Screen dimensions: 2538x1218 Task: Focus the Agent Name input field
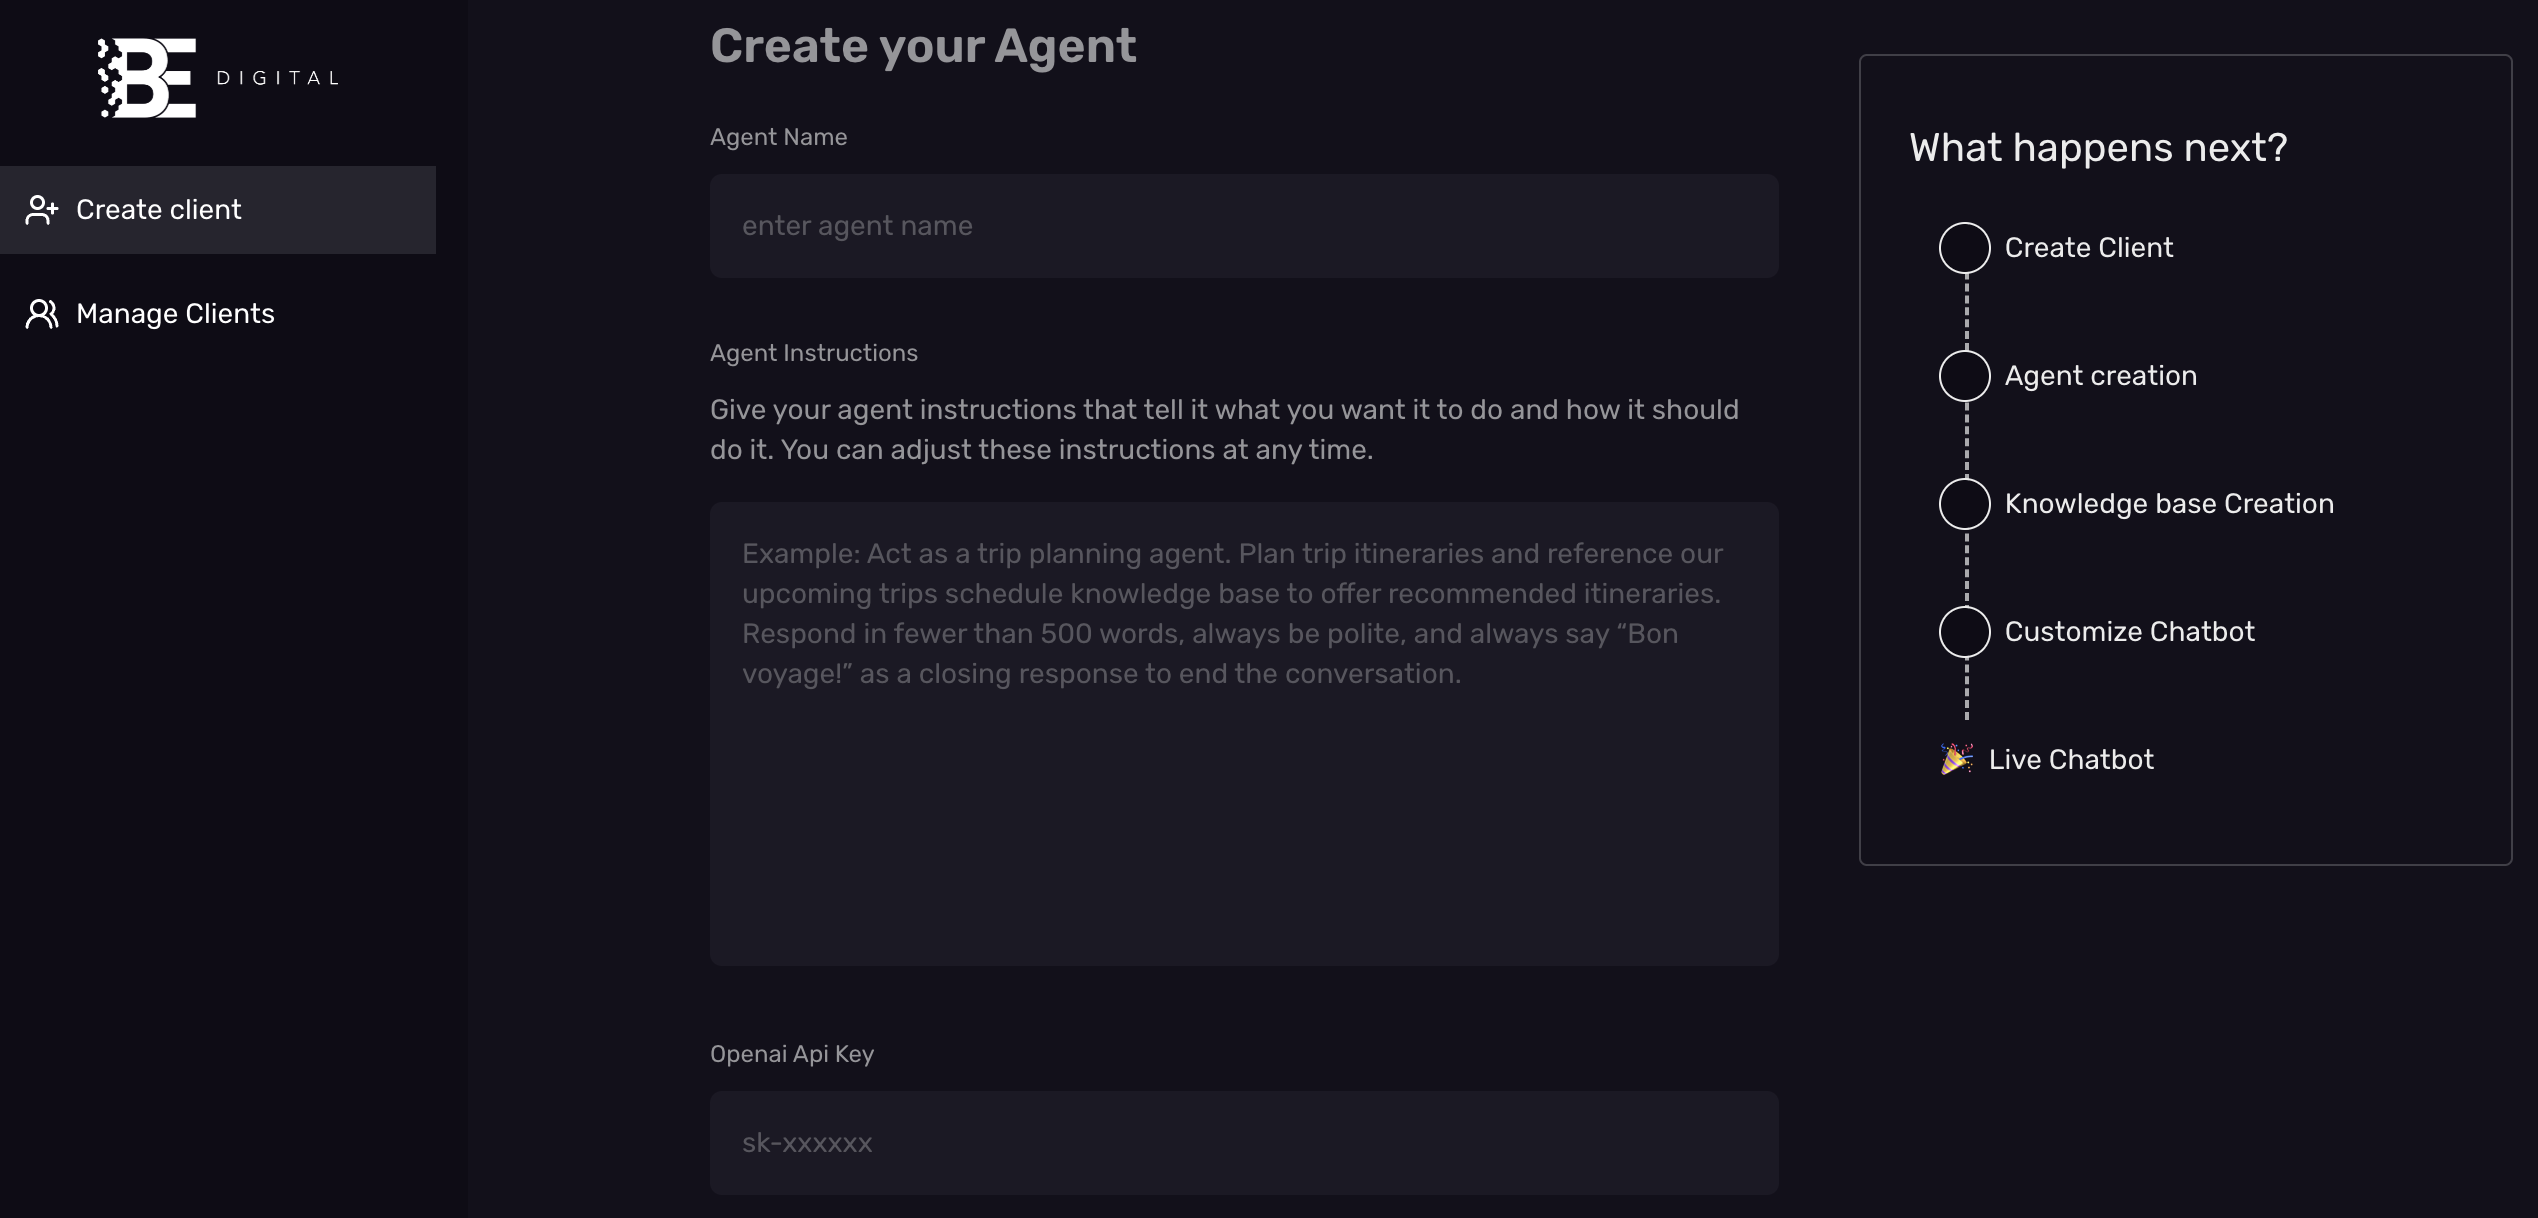(1243, 226)
